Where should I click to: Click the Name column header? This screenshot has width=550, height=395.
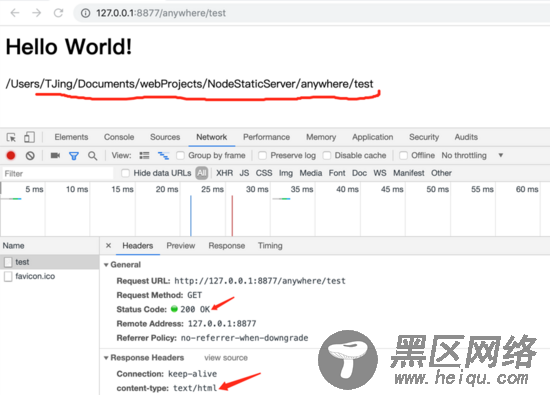click(x=49, y=246)
